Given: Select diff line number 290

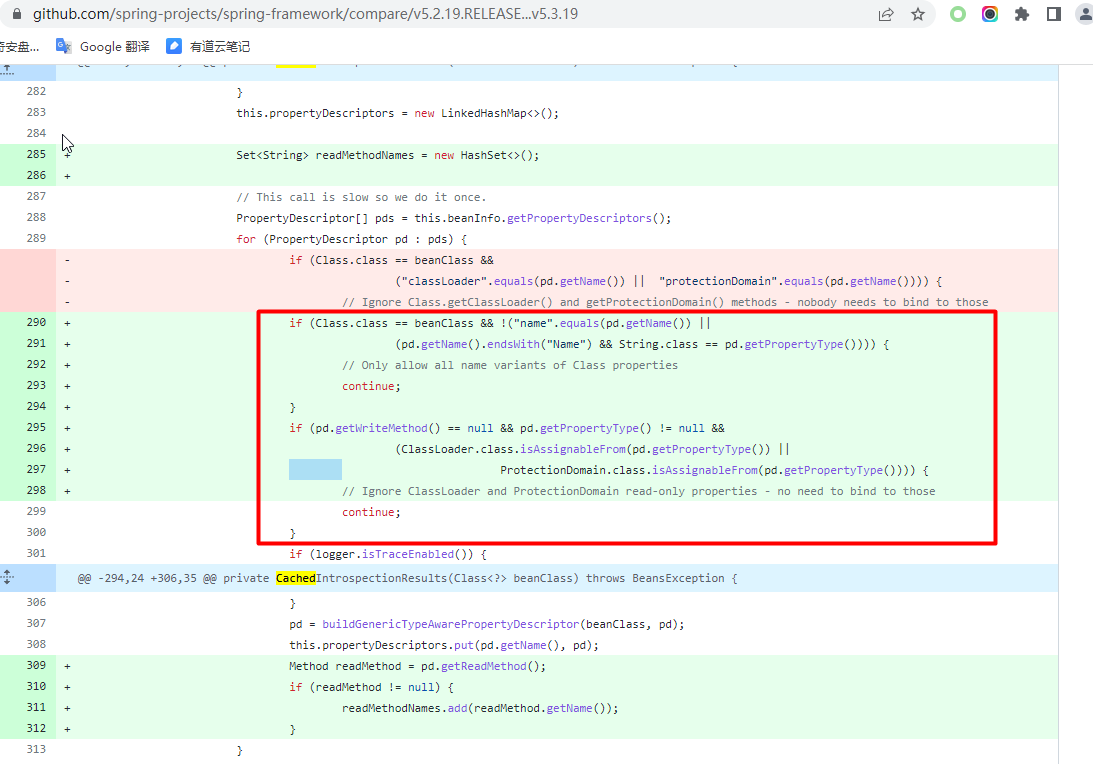Looking at the screenshot, I should 36,322.
